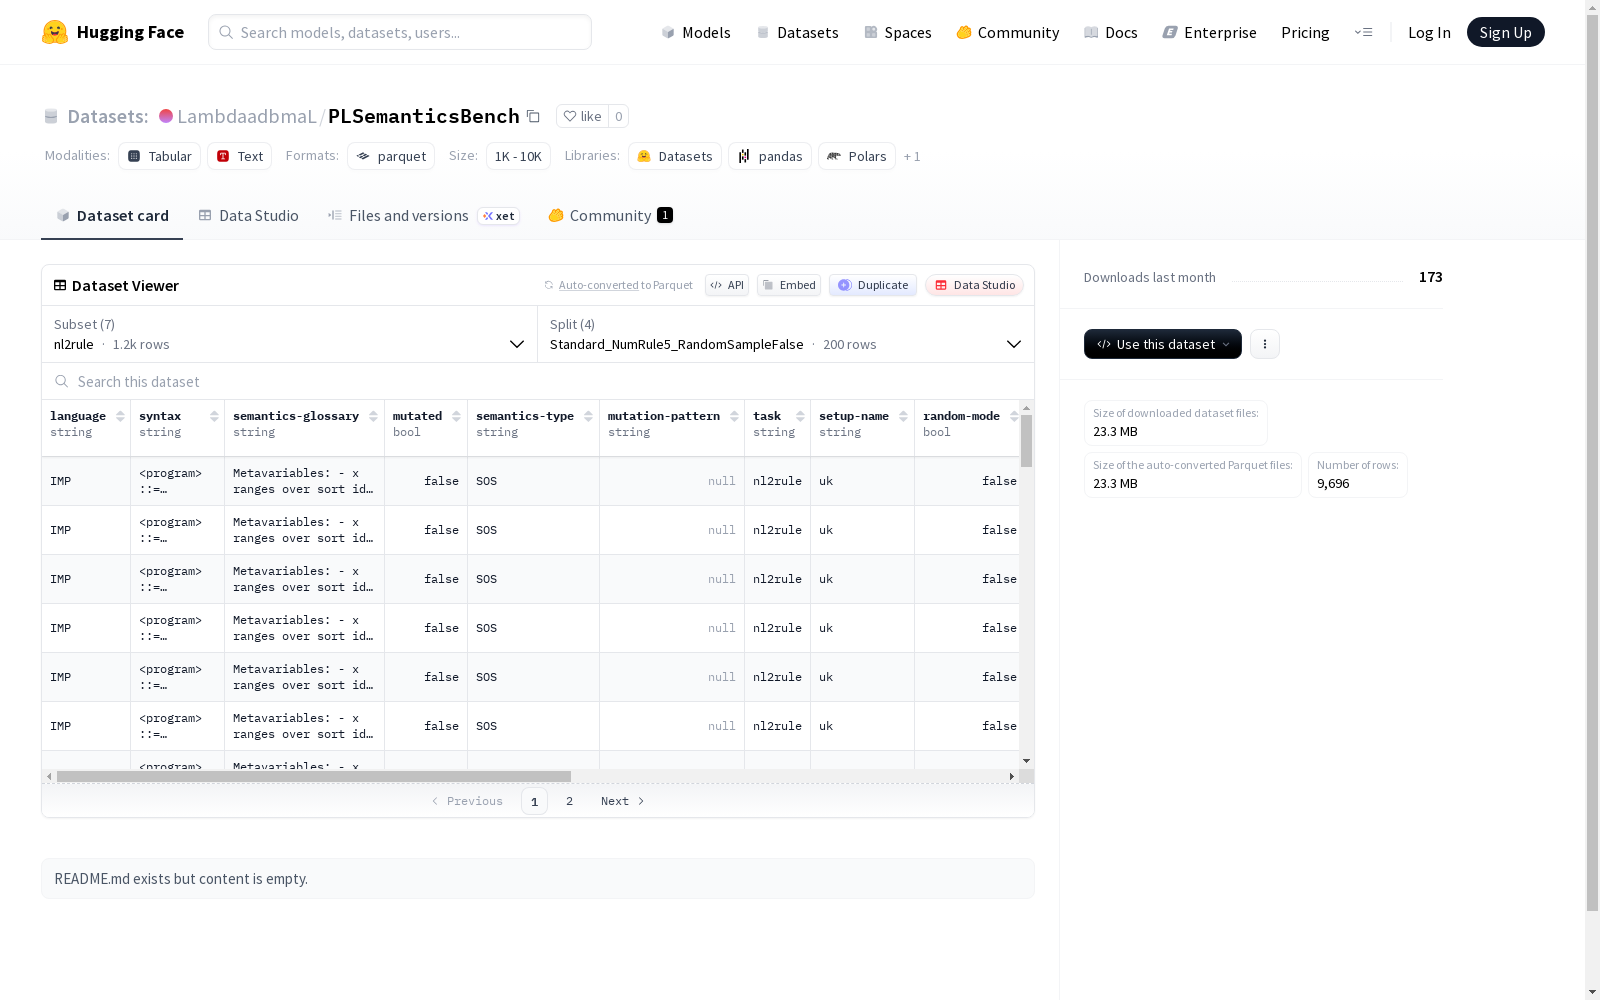The image size is (1600, 1000).
Task: Expand the Split dropdown
Action: [x=786, y=334]
